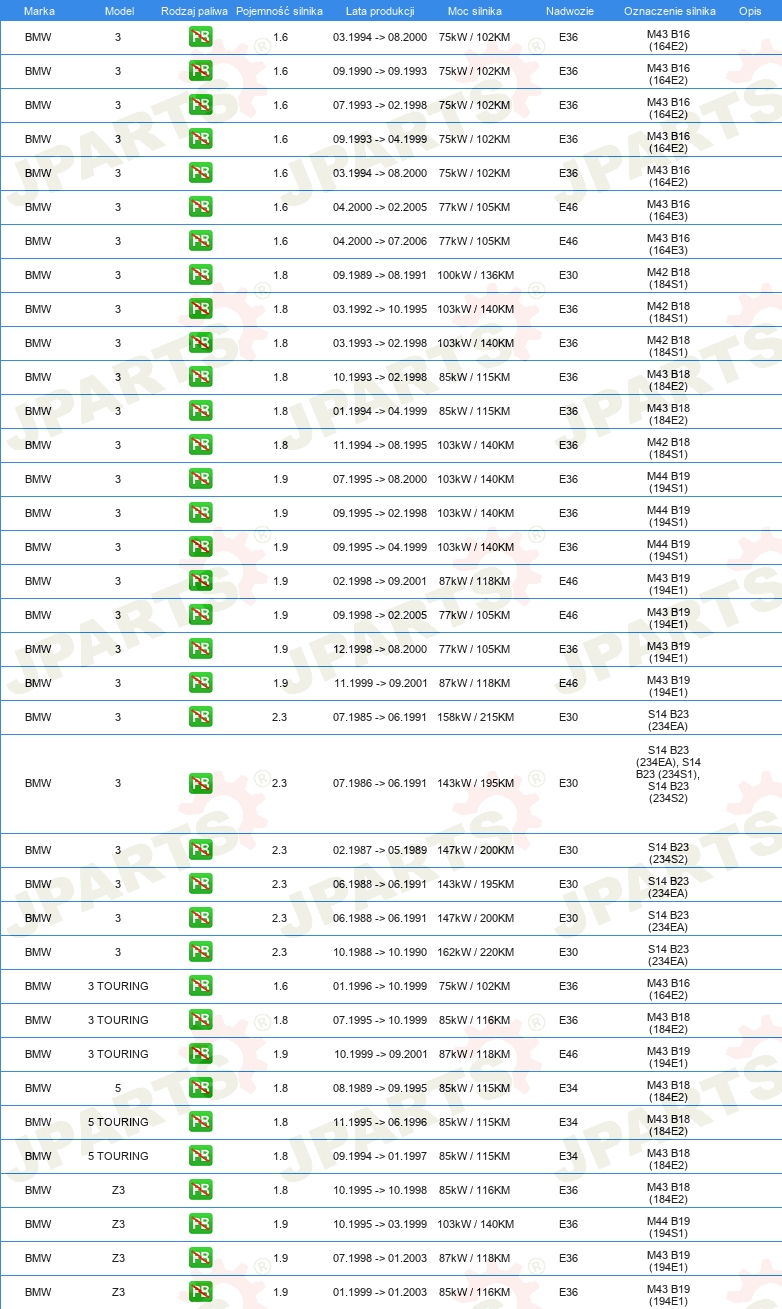Click the Oznaczenie silnika column header
Screen dimensions: 782x1309
tap(669, 11)
